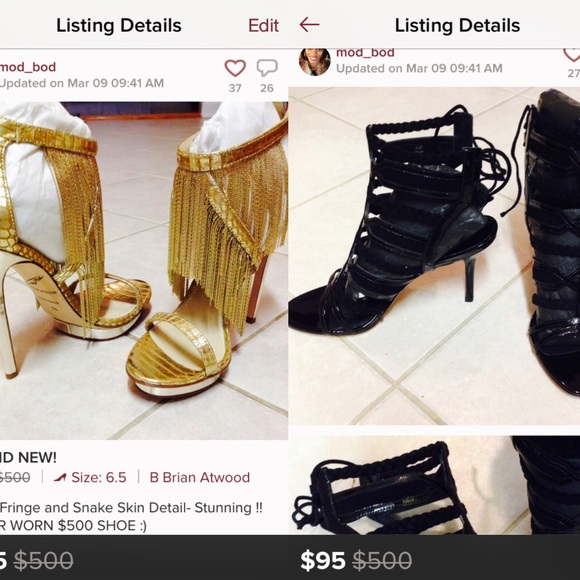The image size is (580, 580).
Task: Click Edit on the left listing
Action: click(x=263, y=26)
